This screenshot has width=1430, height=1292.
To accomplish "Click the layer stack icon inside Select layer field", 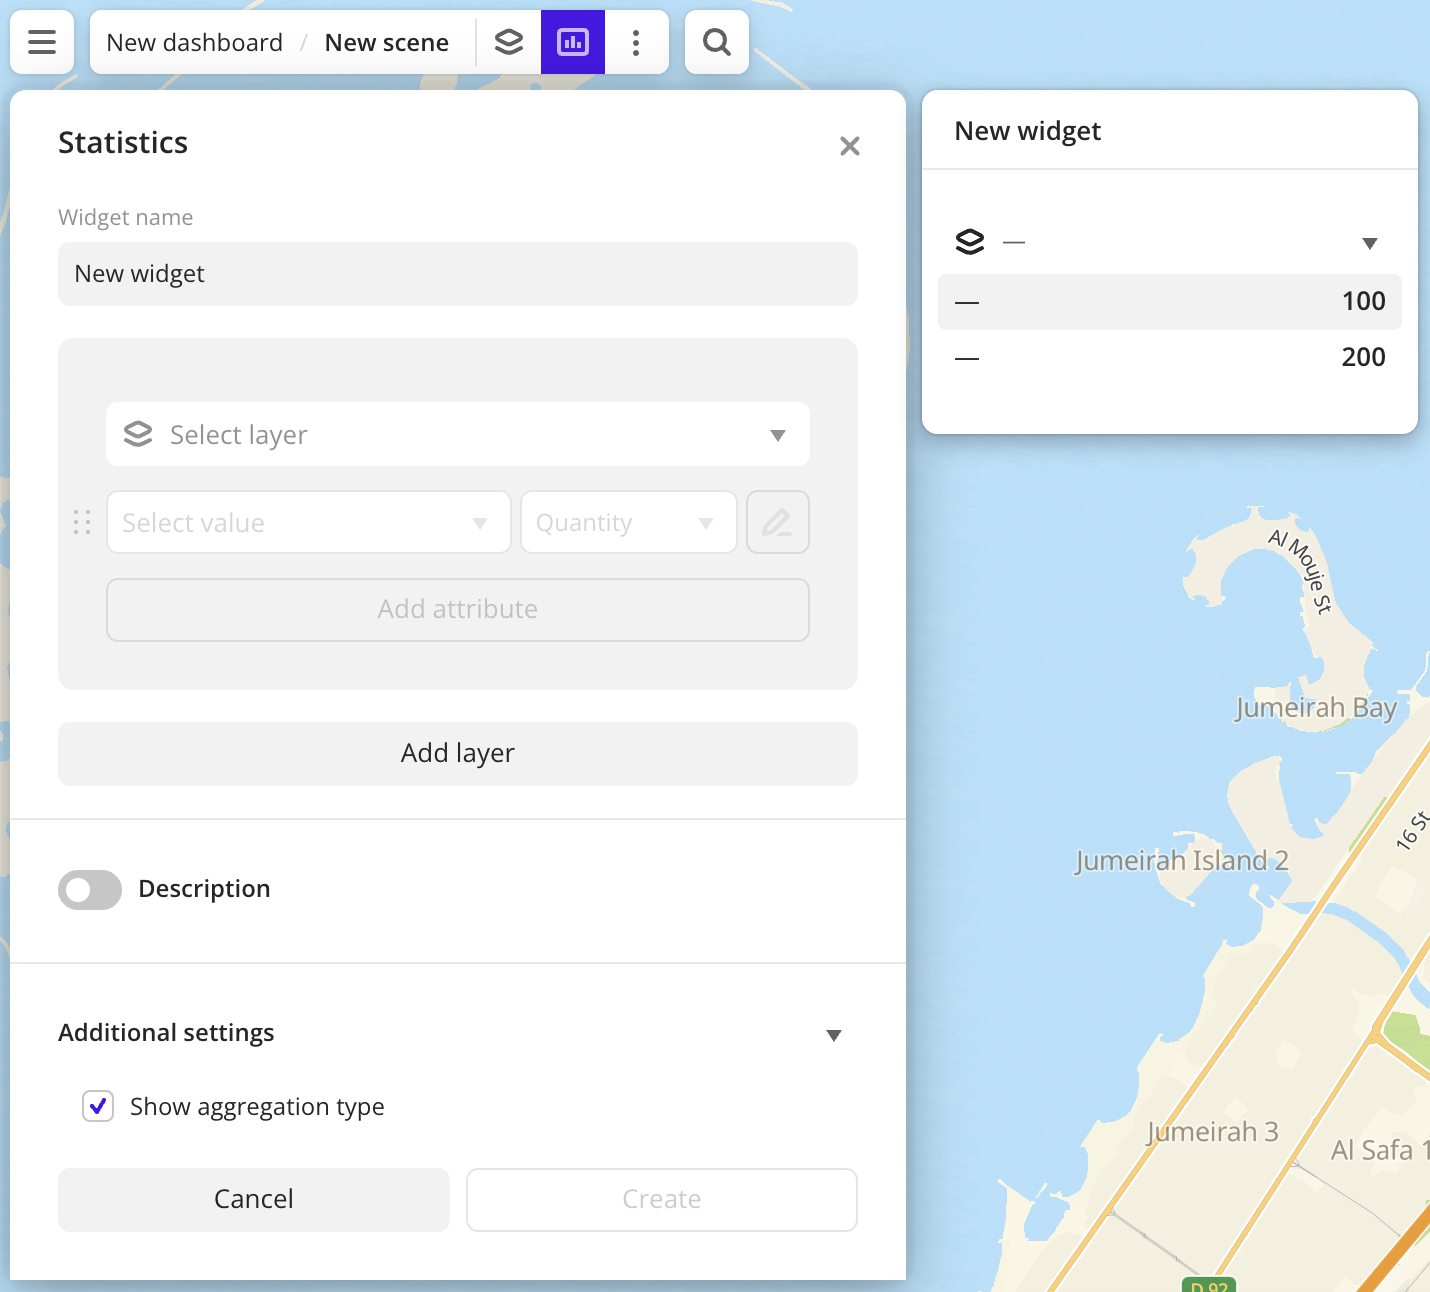I will (137, 434).
